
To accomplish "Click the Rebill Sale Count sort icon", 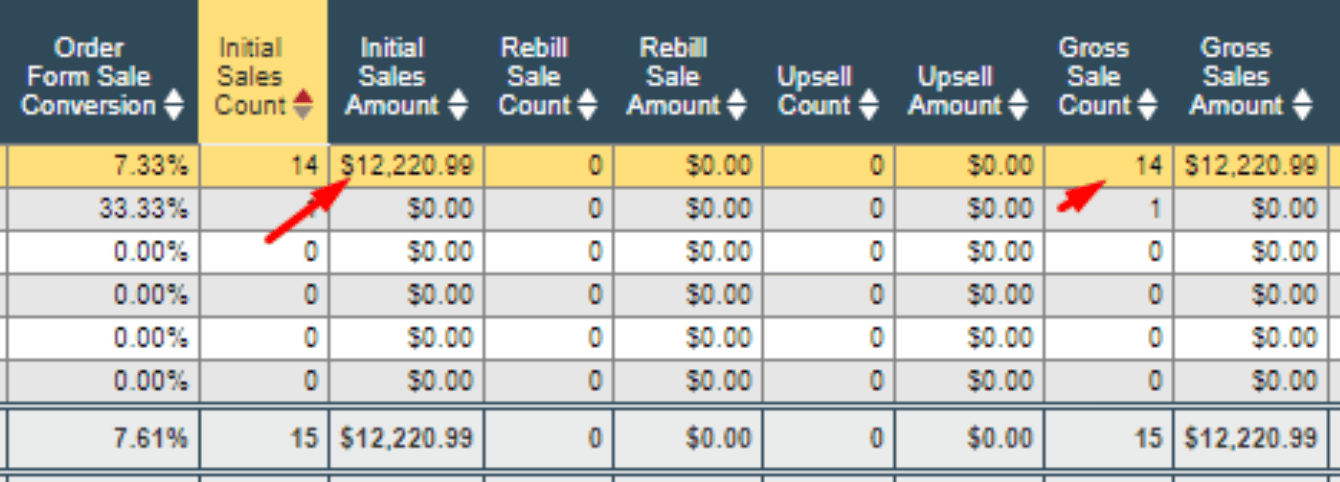I will point(587,105).
